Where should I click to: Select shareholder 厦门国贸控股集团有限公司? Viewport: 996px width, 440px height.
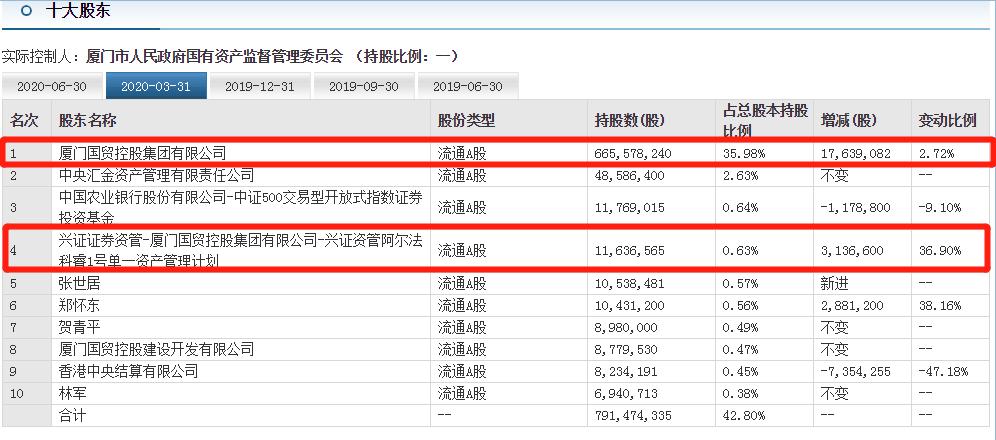point(142,153)
